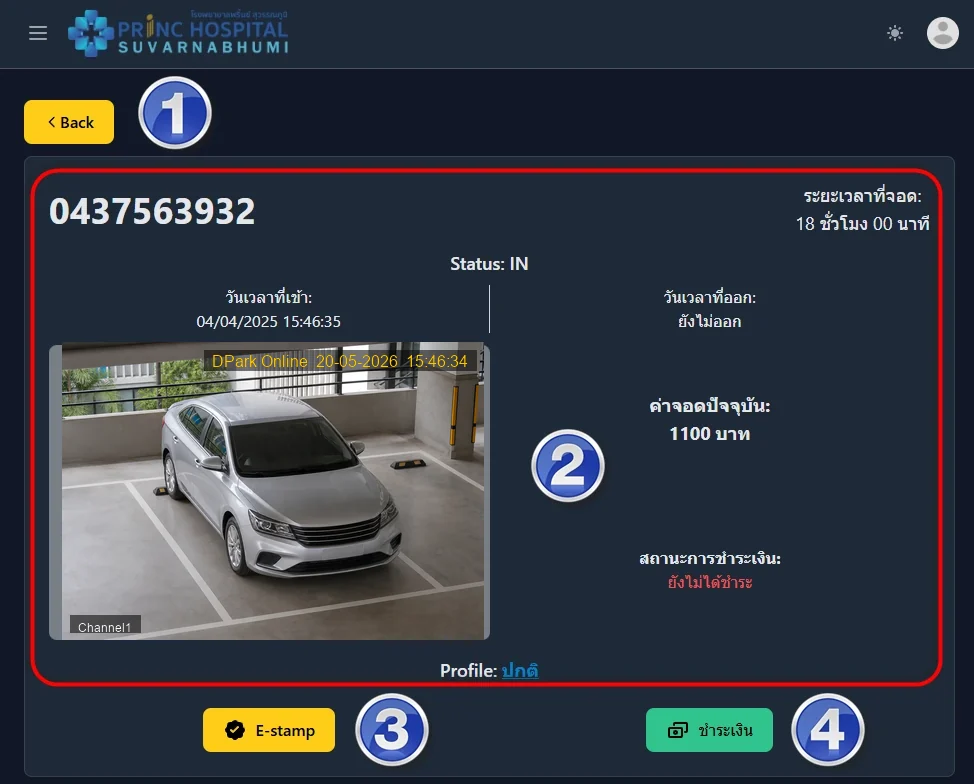Select entry time 04/04/2025 15:46:35
Viewport: 974px width, 784px height.
tap(268, 322)
